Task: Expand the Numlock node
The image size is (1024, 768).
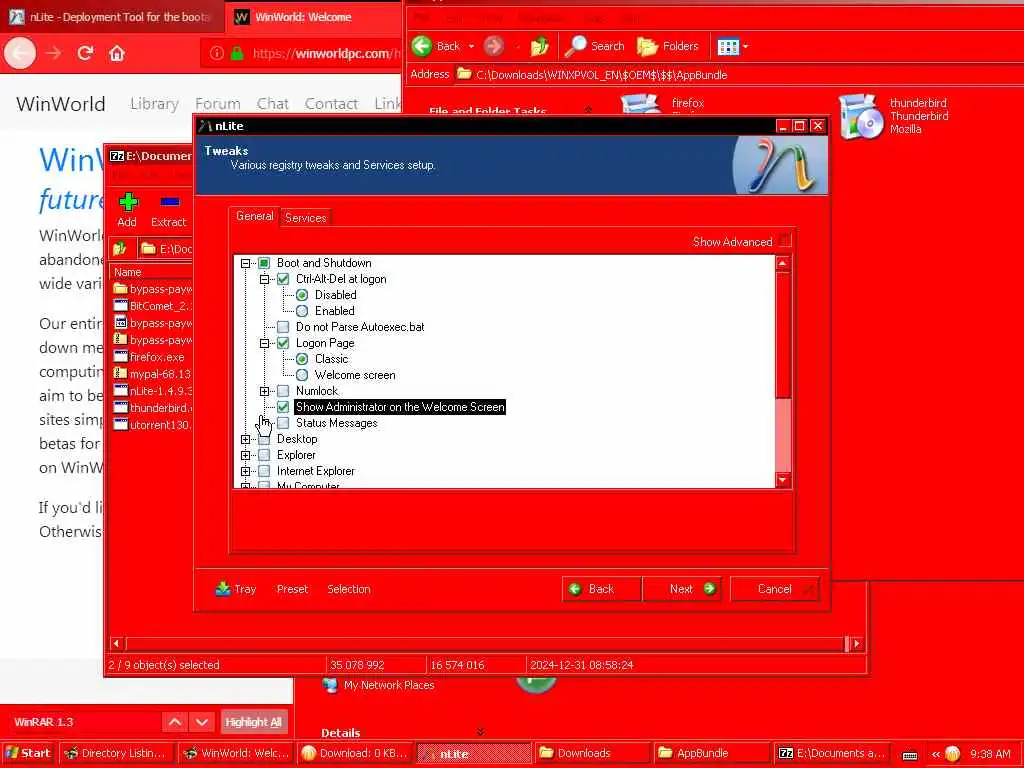Action: click(264, 391)
